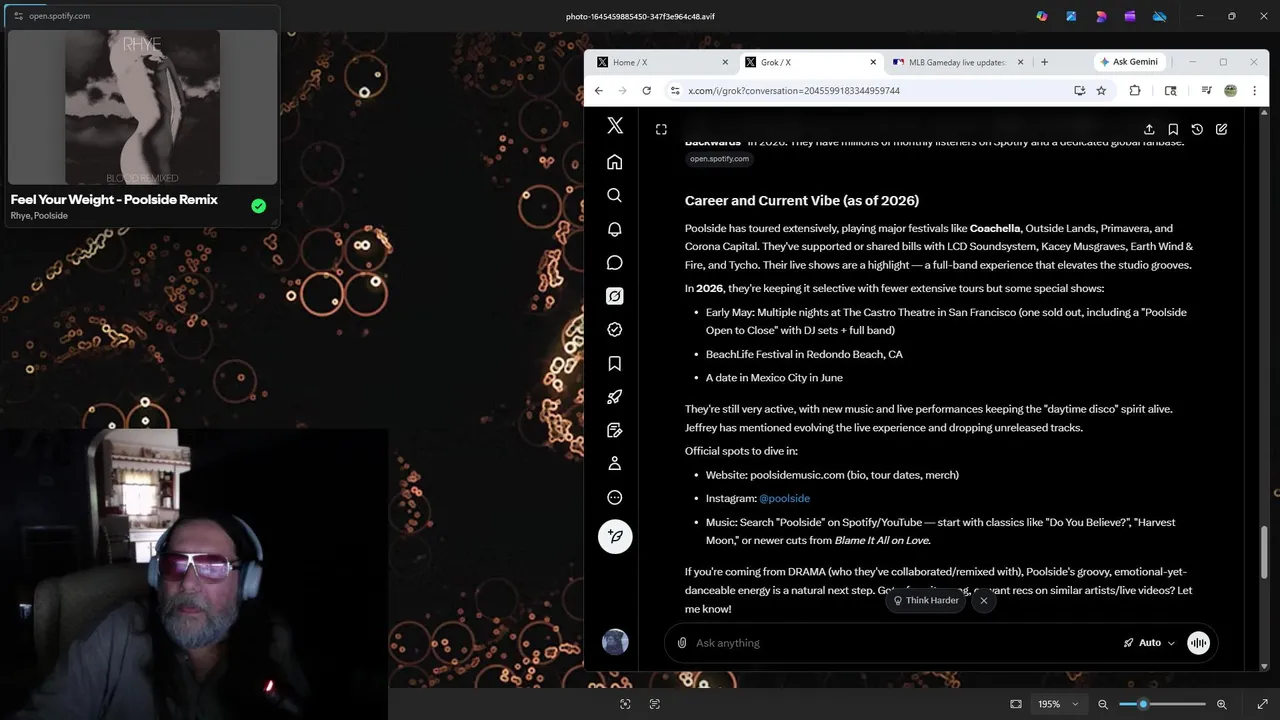Image resolution: width=1280 pixels, height=720 pixels.
Task: Click the Photos zoom in magnifier
Action: point(1221,704)
